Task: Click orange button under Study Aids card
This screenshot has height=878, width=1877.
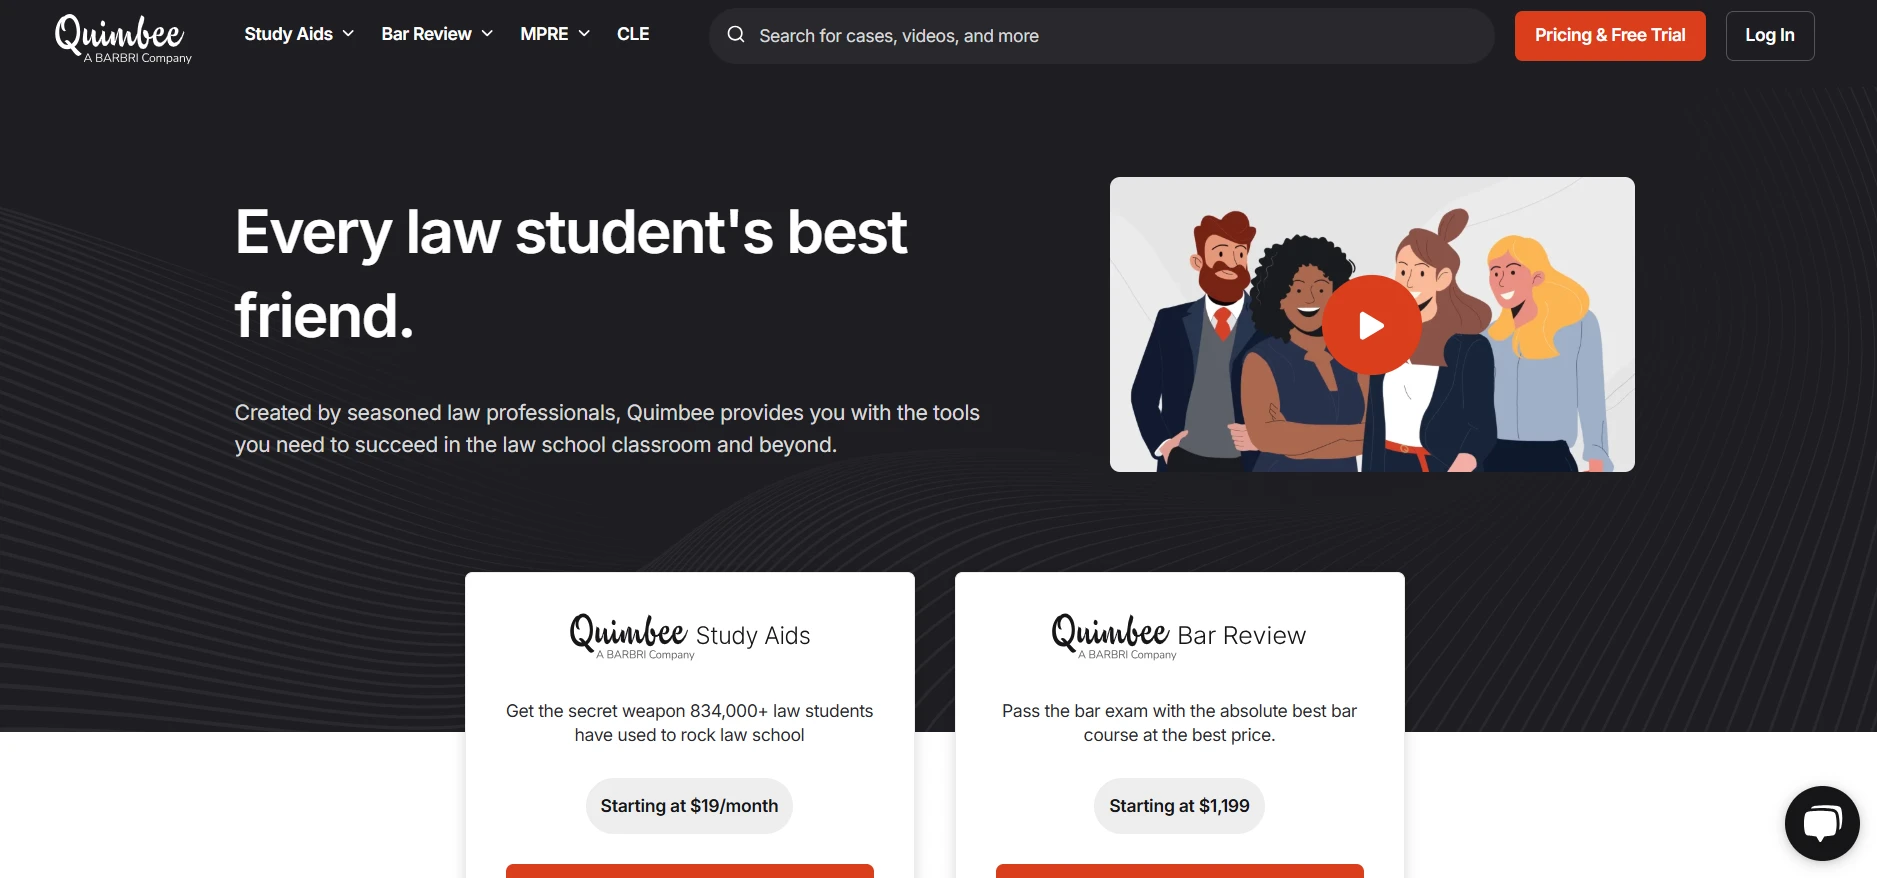Action: coord(690,871)
